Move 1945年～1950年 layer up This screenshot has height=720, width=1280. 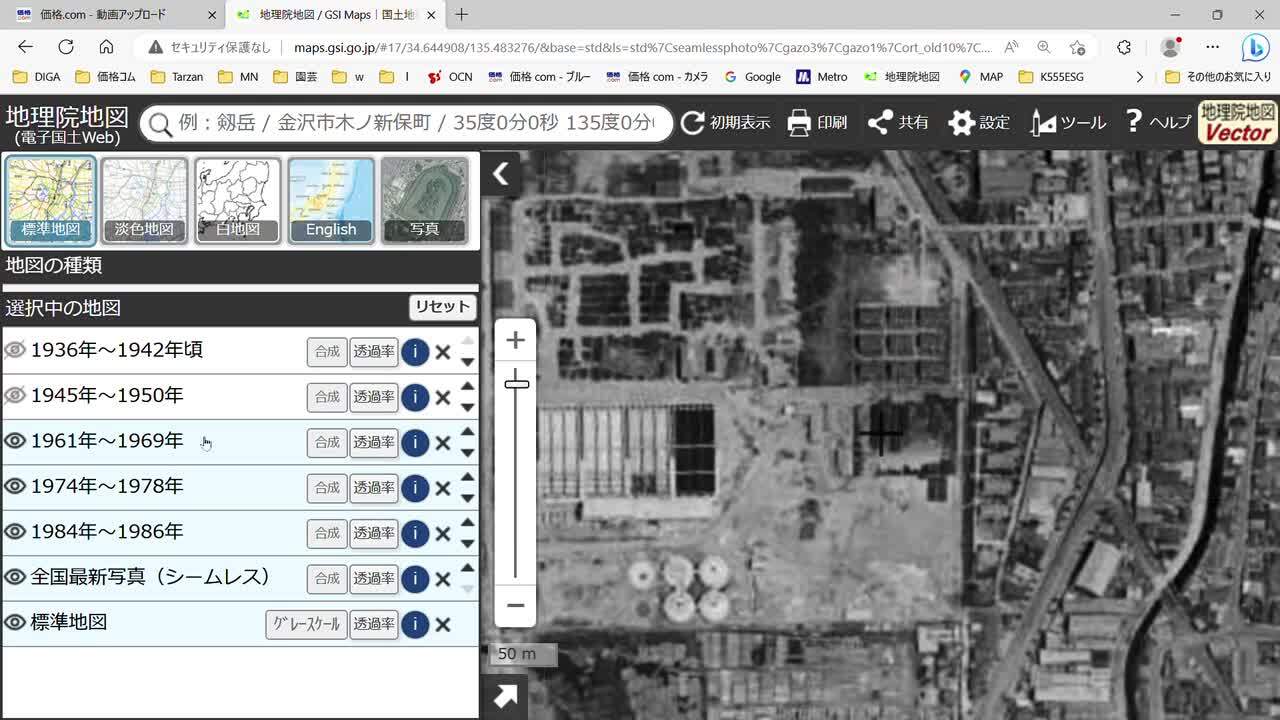(467, 386)
